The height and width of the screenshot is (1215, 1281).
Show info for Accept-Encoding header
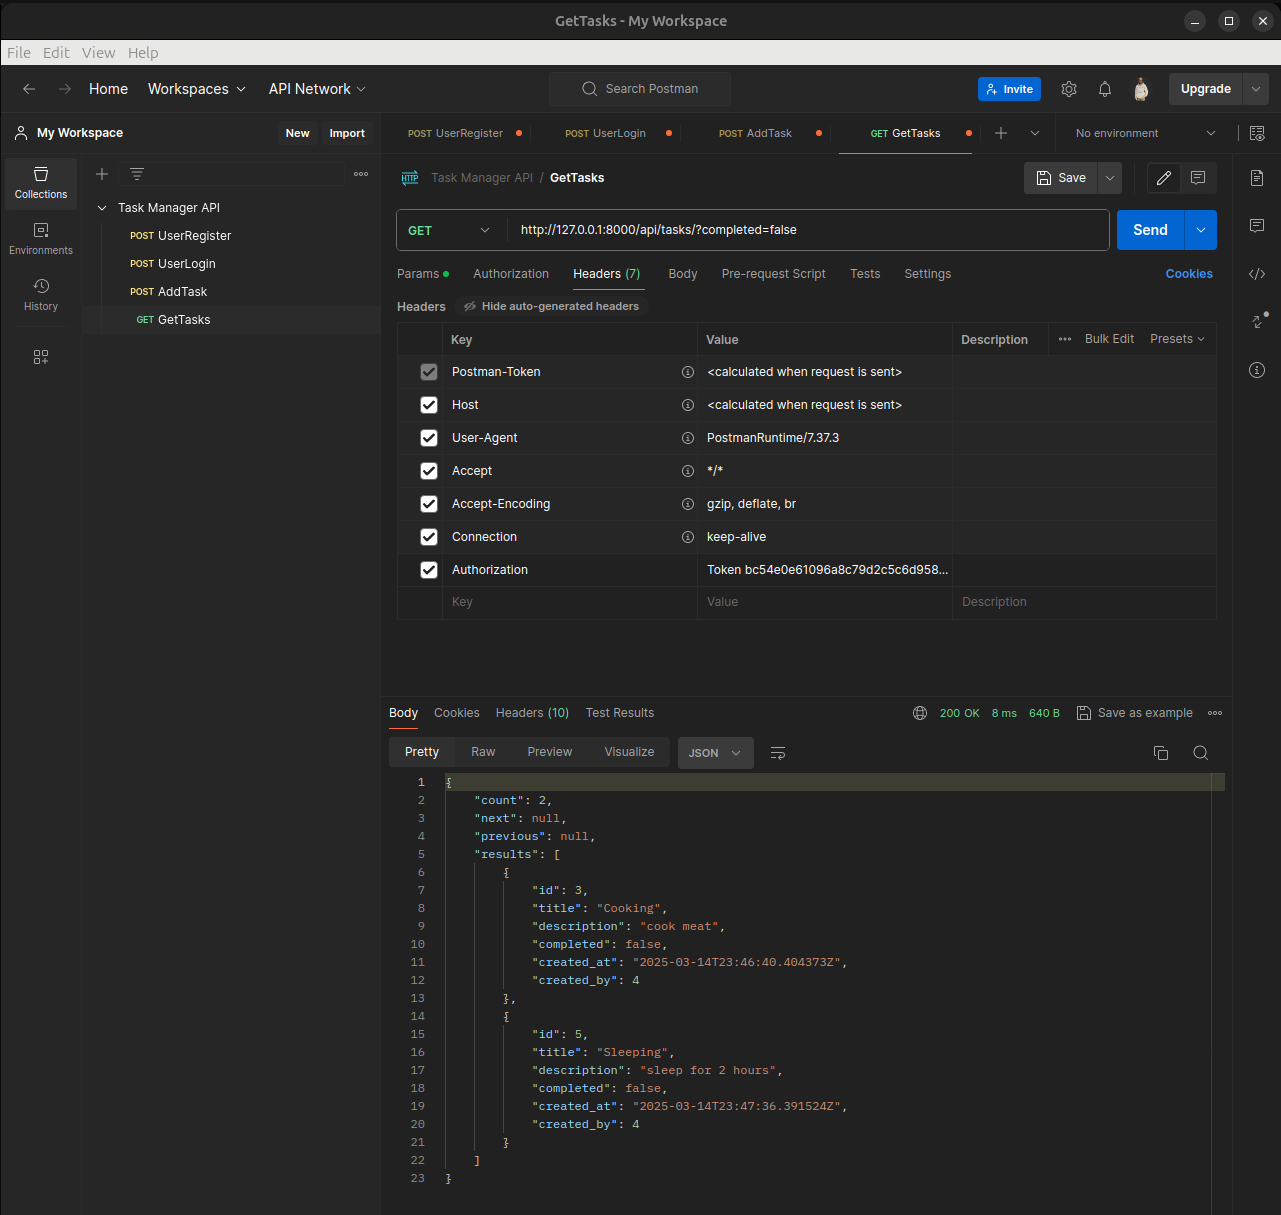point(688,504)
